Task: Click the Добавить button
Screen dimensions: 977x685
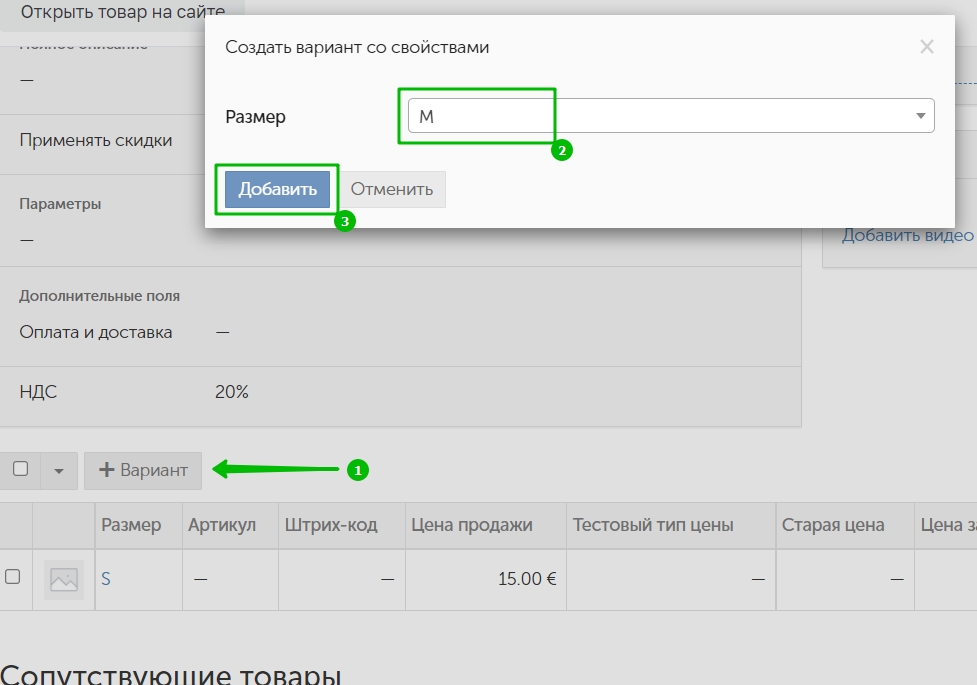Action: click(277, 189)
